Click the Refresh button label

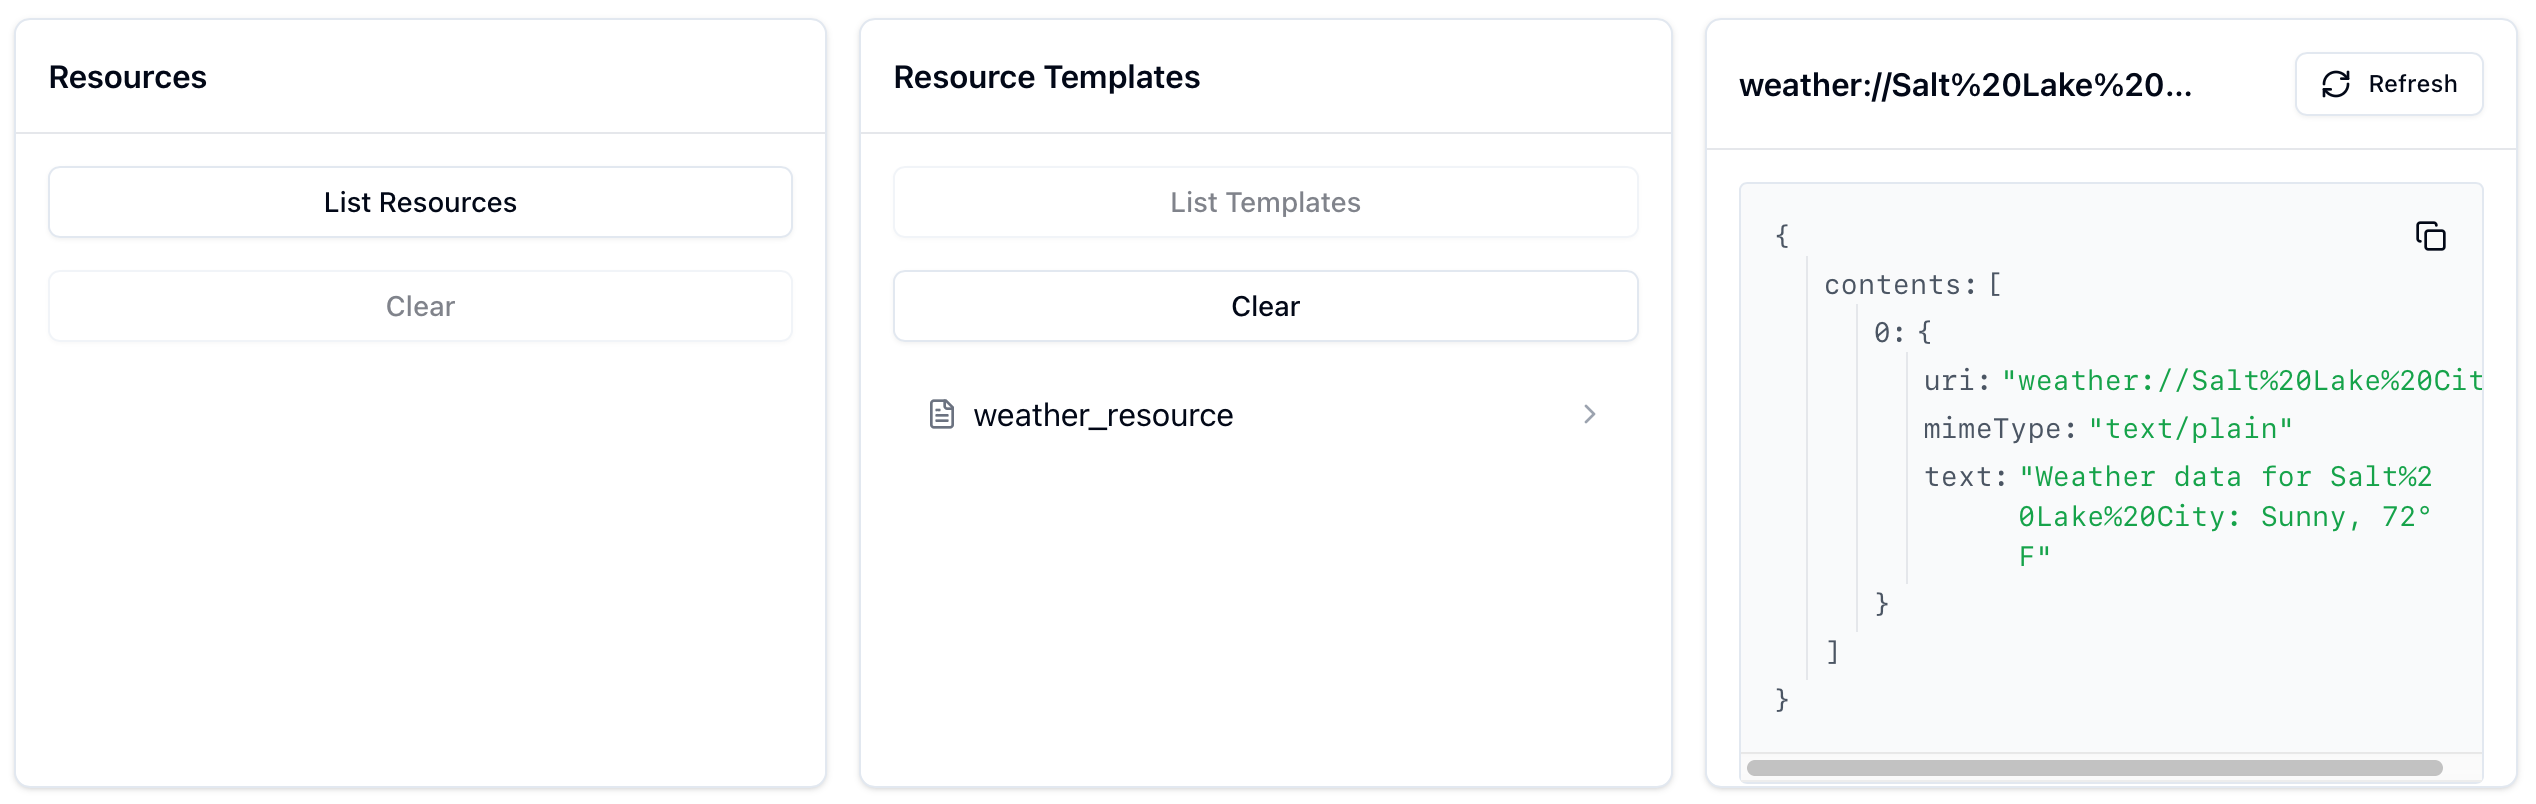pos(2412,84)
